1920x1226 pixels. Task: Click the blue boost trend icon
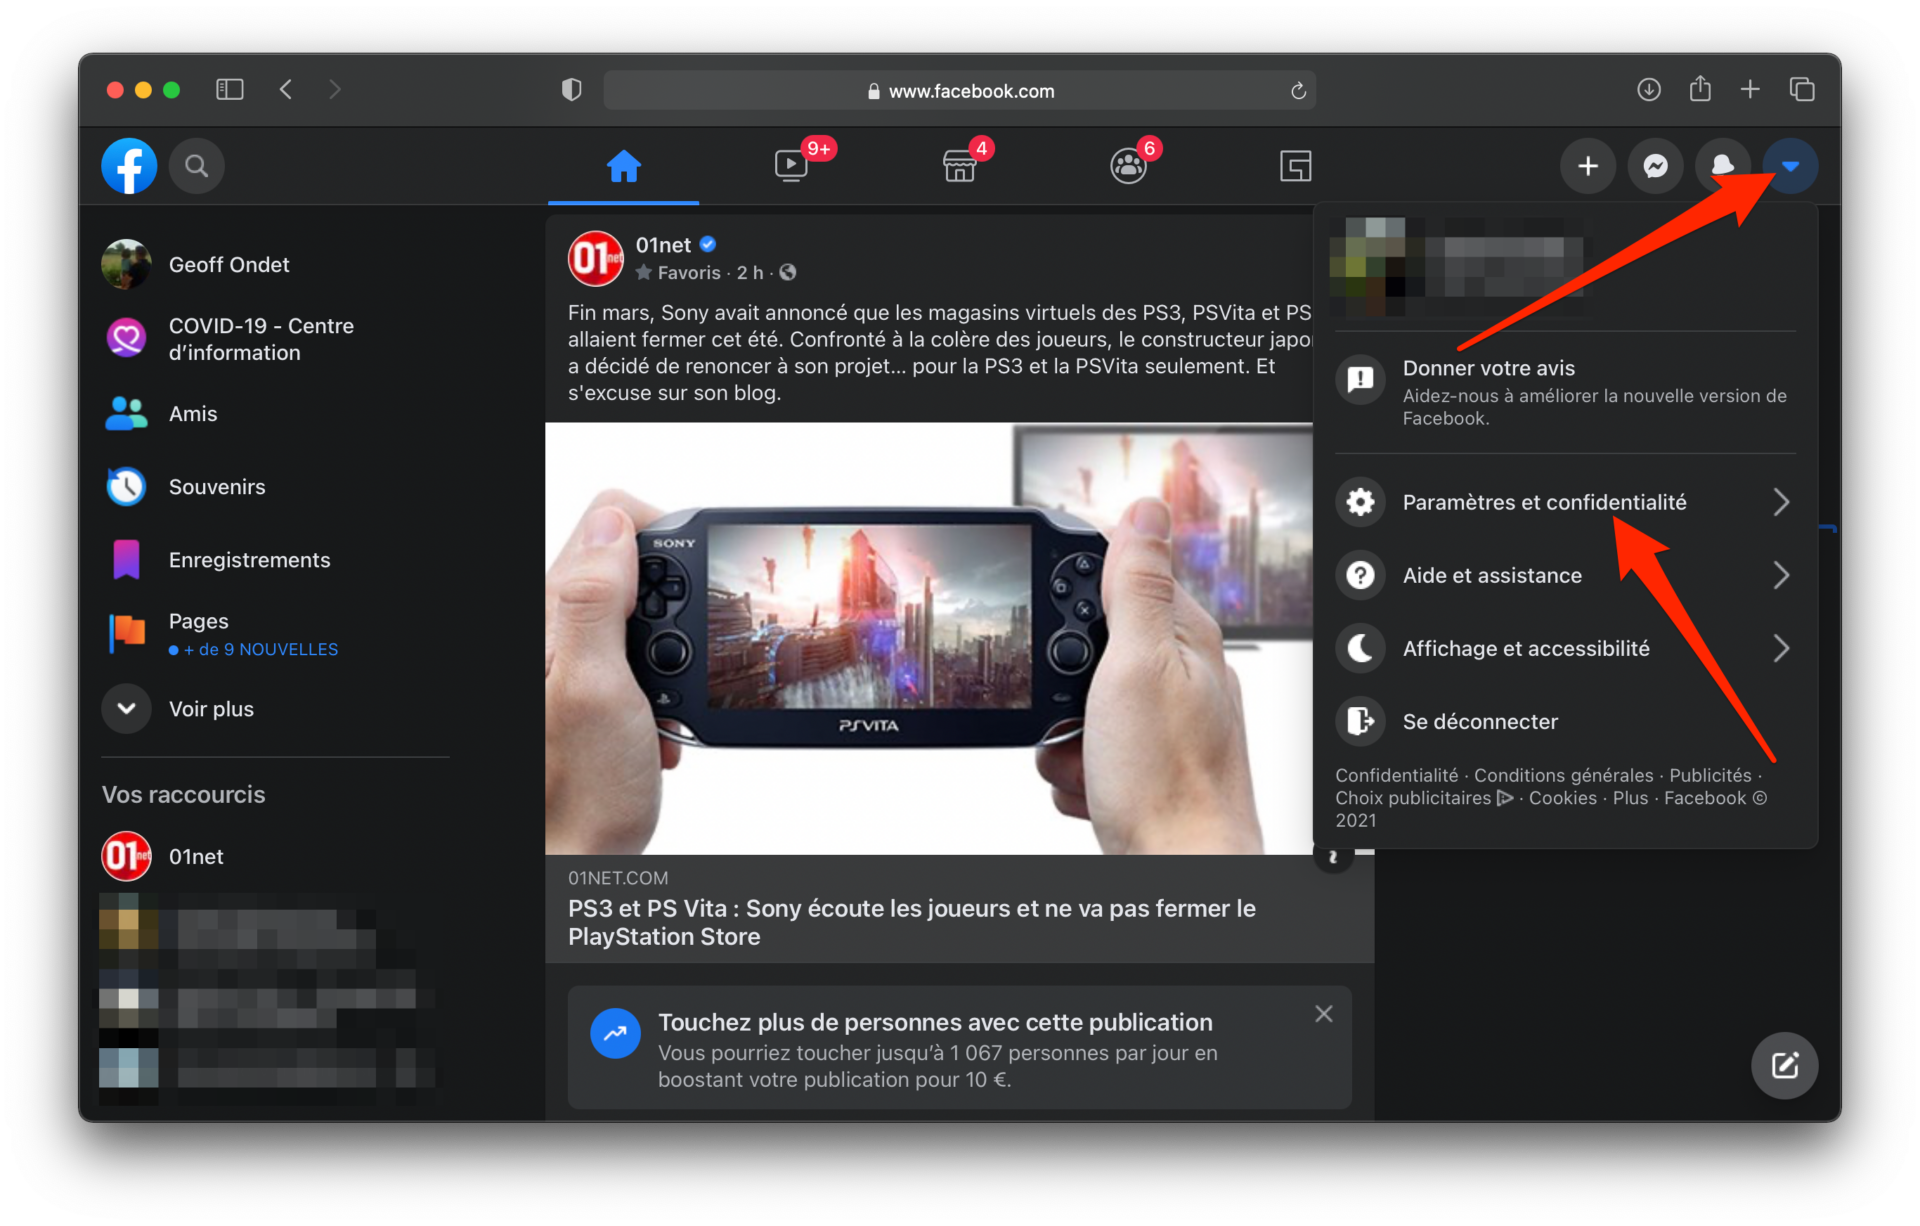pos(615,1034)
